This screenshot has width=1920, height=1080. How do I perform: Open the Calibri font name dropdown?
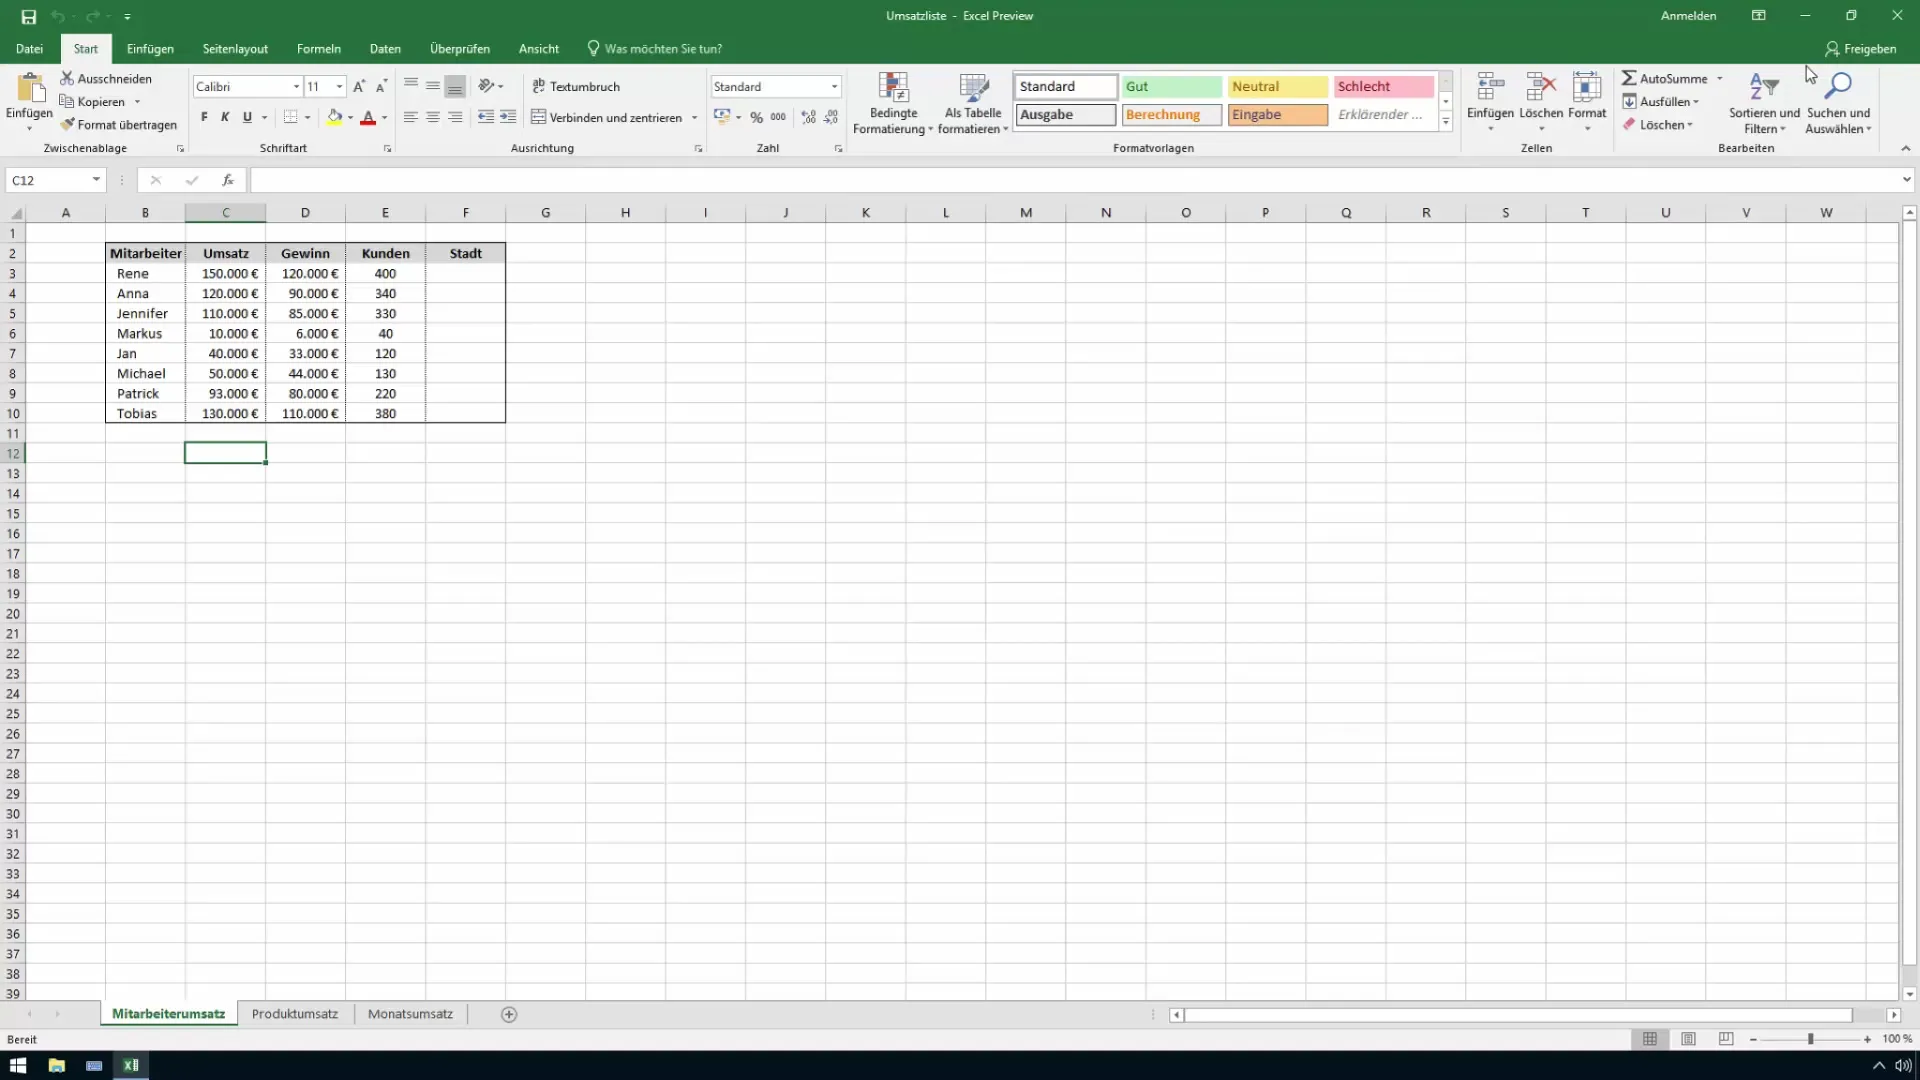click(296, 87)
